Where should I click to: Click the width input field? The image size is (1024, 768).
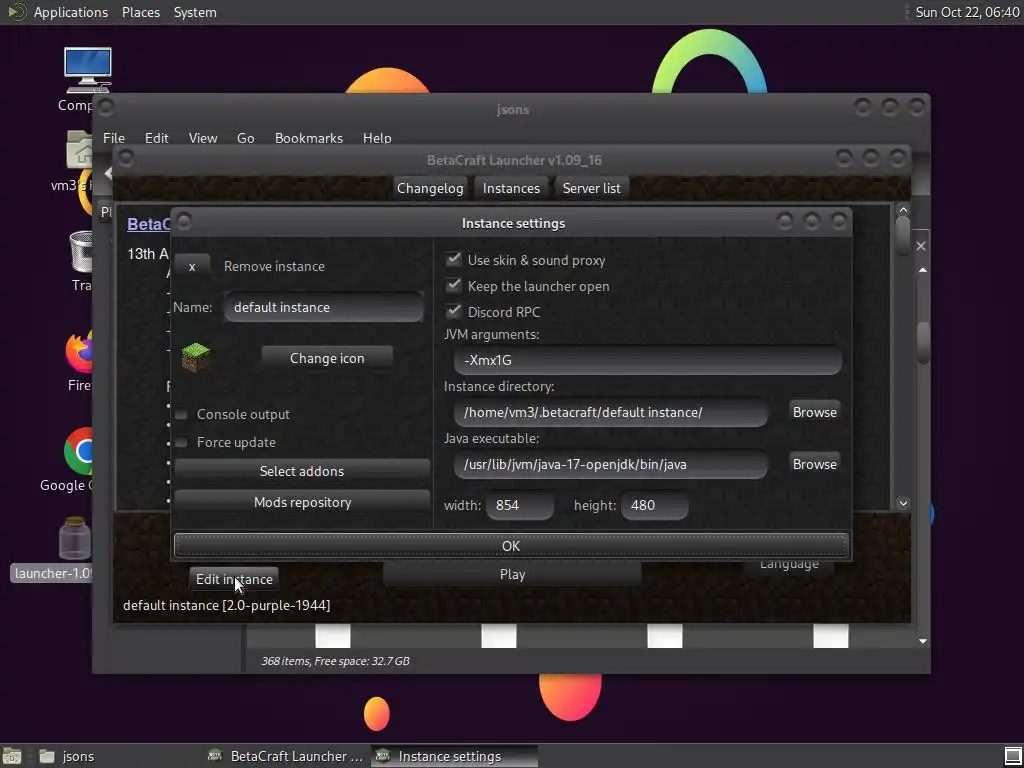click(520, 505)
